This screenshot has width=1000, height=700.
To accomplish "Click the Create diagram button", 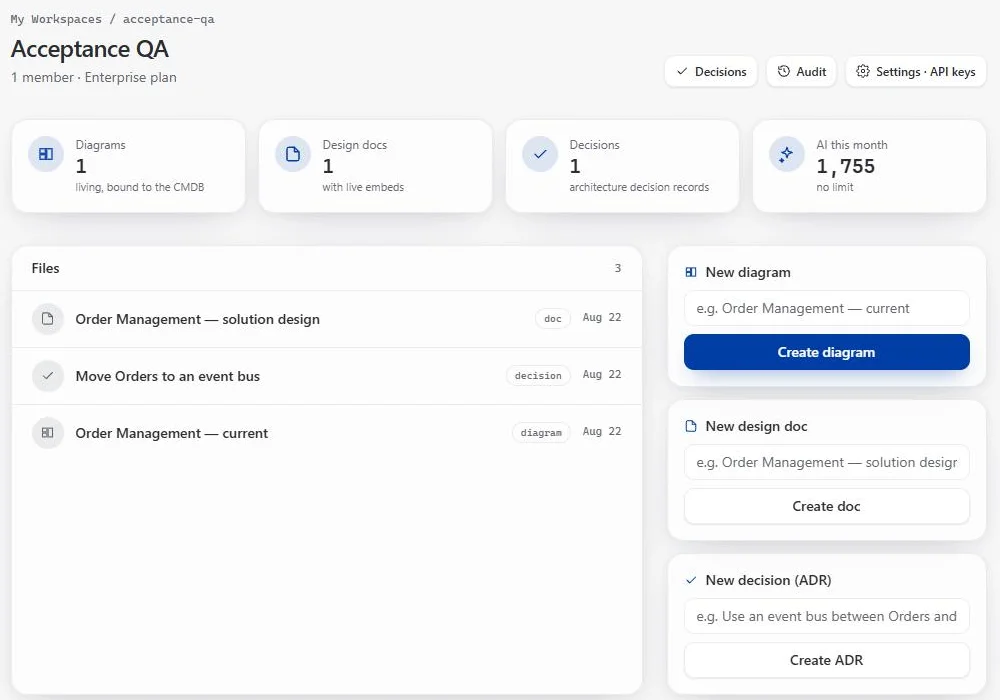I will pyautogui.click(x=827, y=352).
